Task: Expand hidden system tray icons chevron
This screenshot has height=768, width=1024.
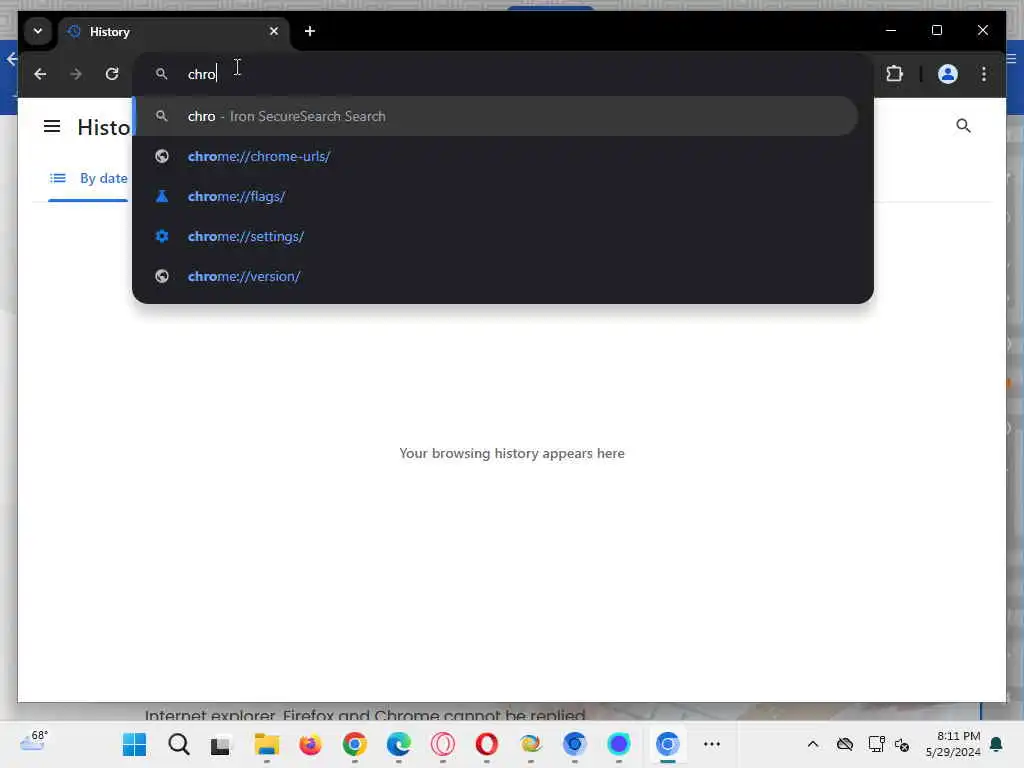Action: [x=813, y=744]
